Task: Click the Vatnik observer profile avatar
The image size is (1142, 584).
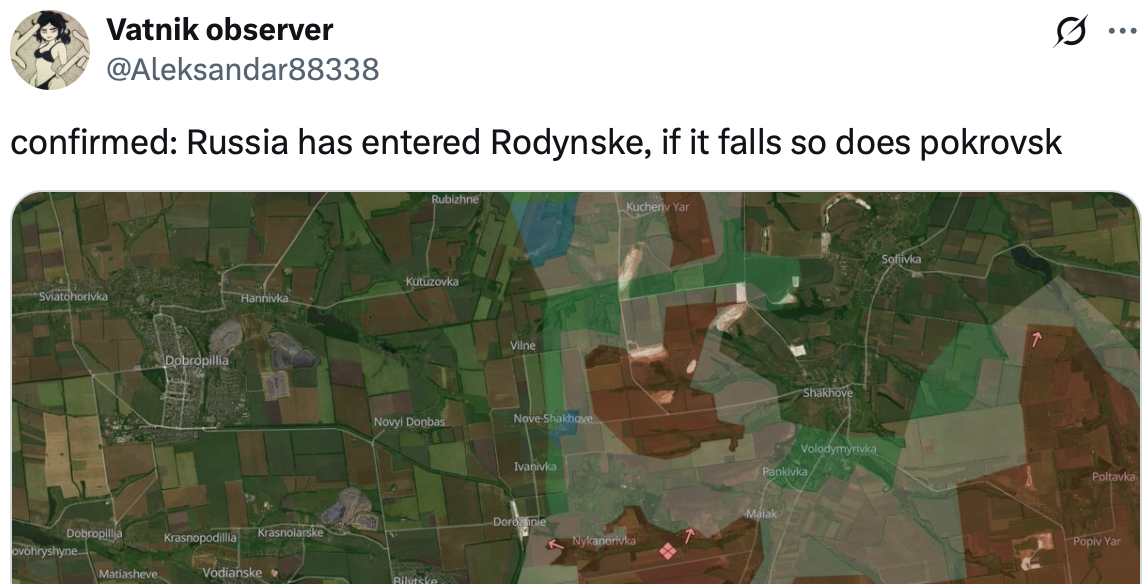Action: (x=50, y=51)
